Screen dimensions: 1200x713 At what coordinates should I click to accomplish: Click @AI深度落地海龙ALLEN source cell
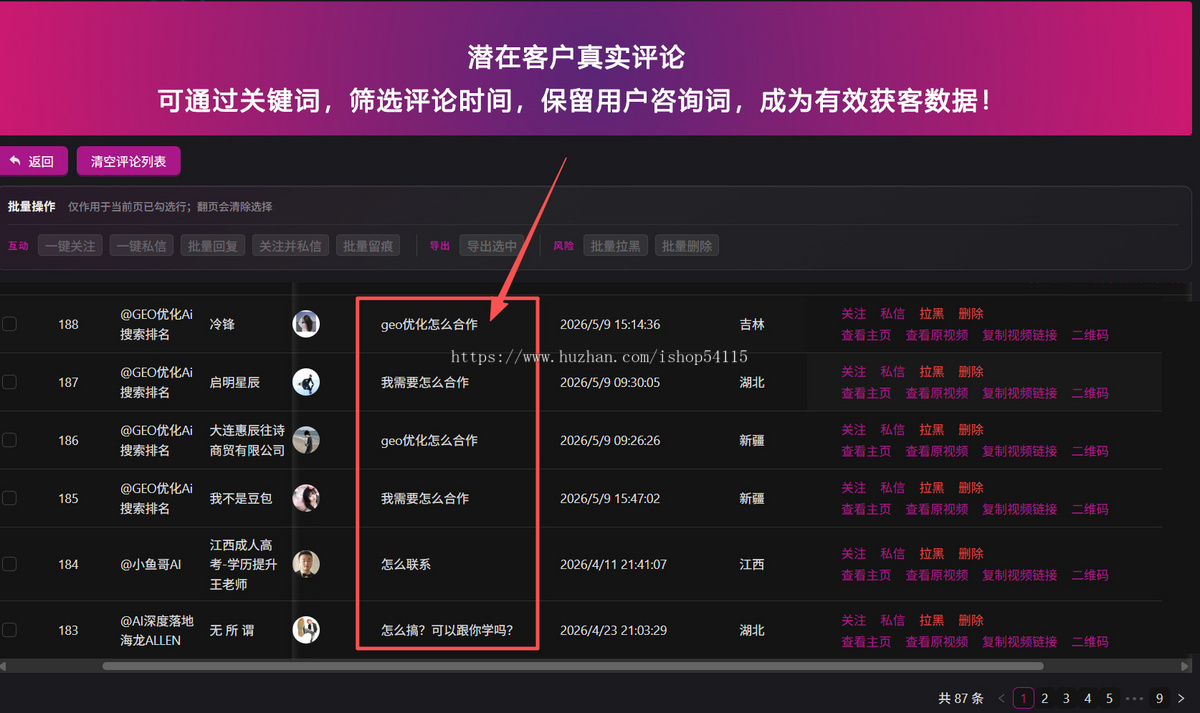(157, 630)
